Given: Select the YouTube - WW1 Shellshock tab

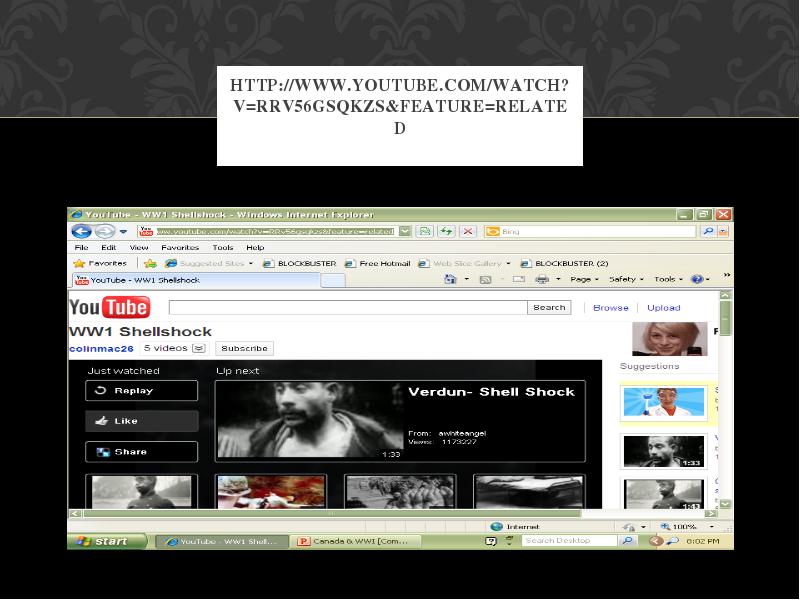Looking at the screenshot, I should [x=196, y=280].
